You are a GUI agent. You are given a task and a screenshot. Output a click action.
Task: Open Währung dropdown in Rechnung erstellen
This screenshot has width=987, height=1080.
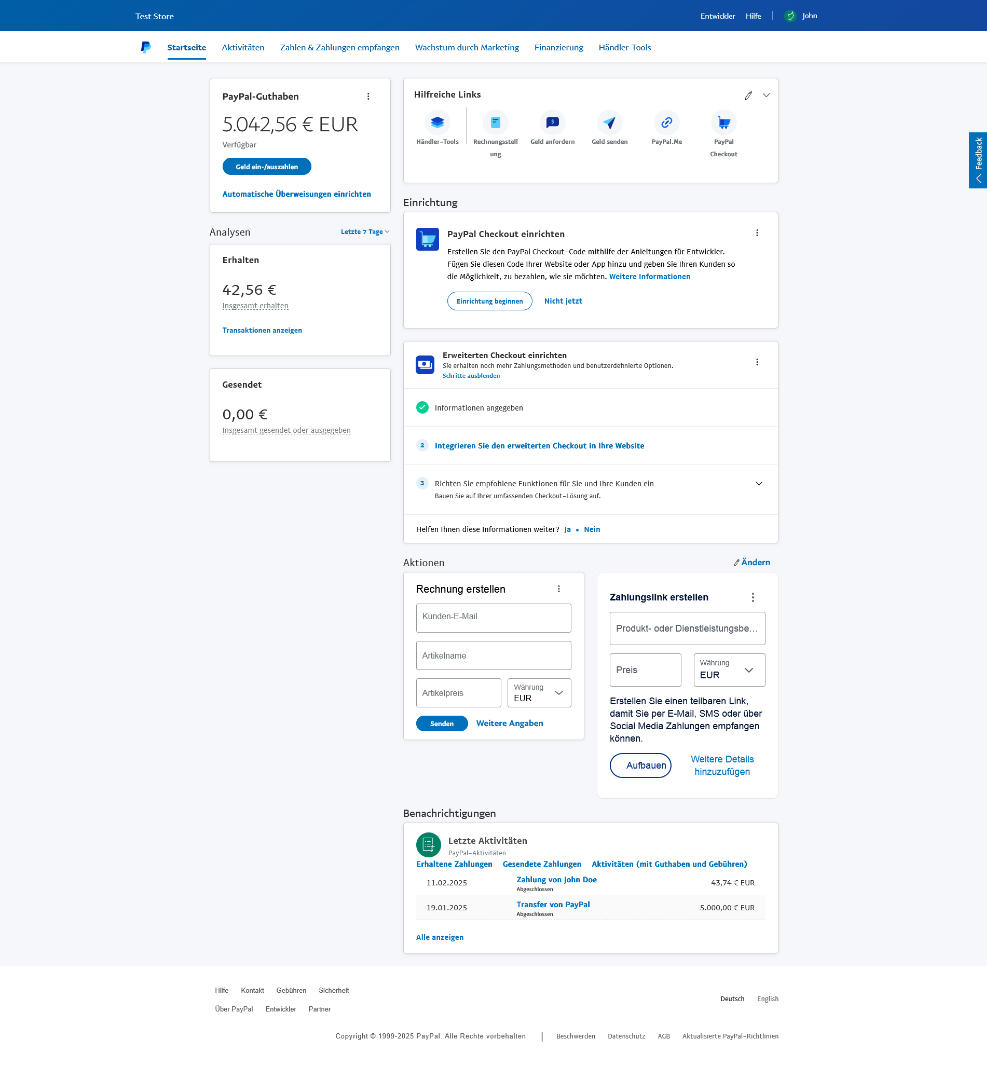(x=539, y=693)
